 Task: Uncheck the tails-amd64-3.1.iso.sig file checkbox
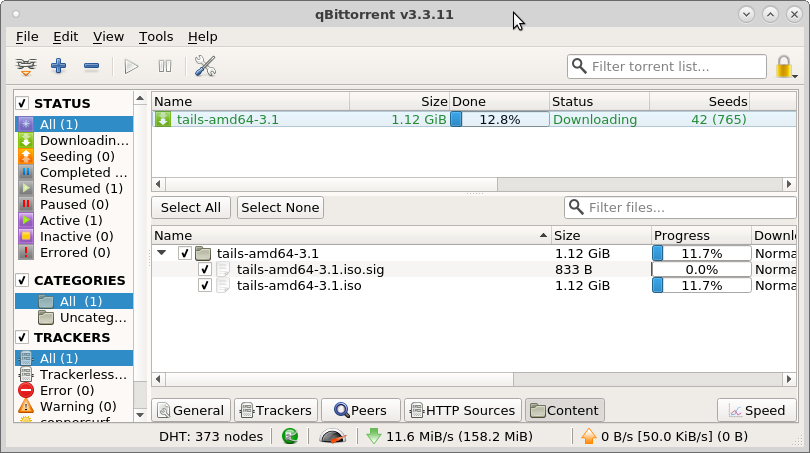coord(204,270)
